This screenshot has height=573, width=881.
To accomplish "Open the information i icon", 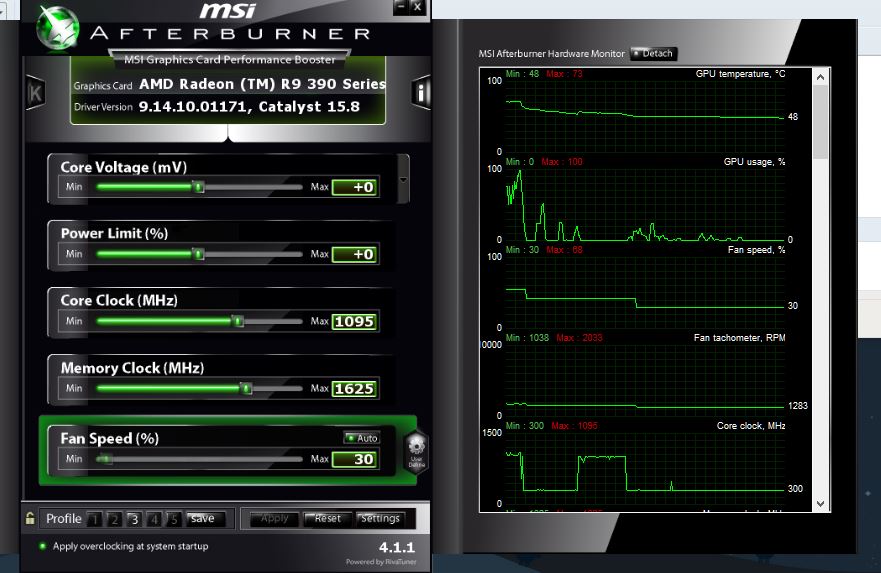I will pos(420,92).
